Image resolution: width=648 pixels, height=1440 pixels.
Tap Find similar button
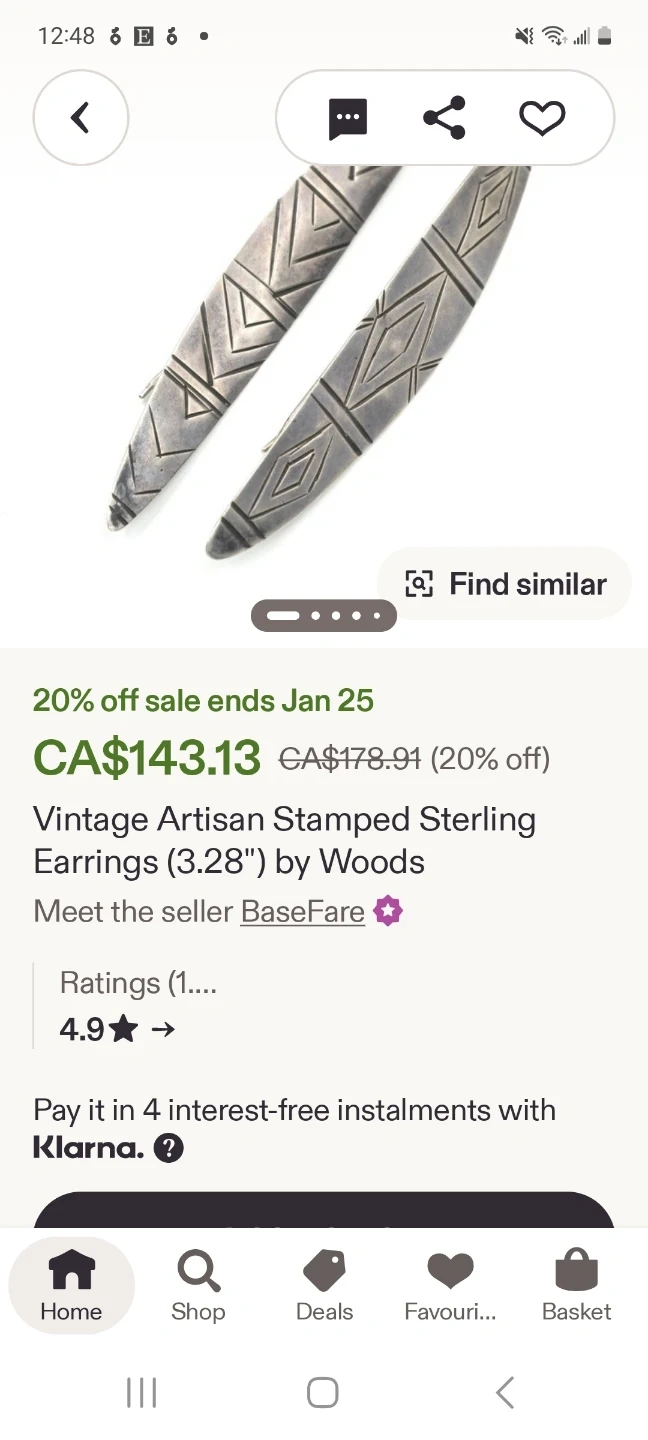coord(505,584)
